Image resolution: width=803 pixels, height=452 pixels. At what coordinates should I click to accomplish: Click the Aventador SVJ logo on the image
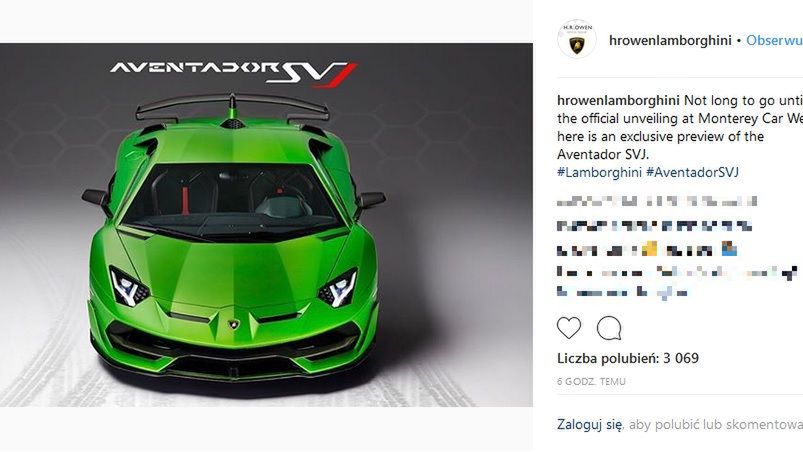pos(234,73)
